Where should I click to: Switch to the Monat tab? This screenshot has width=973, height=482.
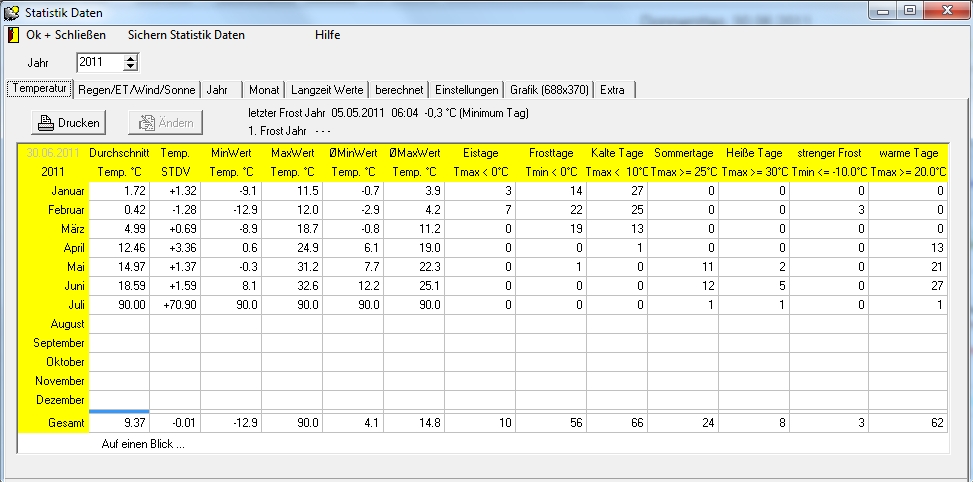pos(264,89)
